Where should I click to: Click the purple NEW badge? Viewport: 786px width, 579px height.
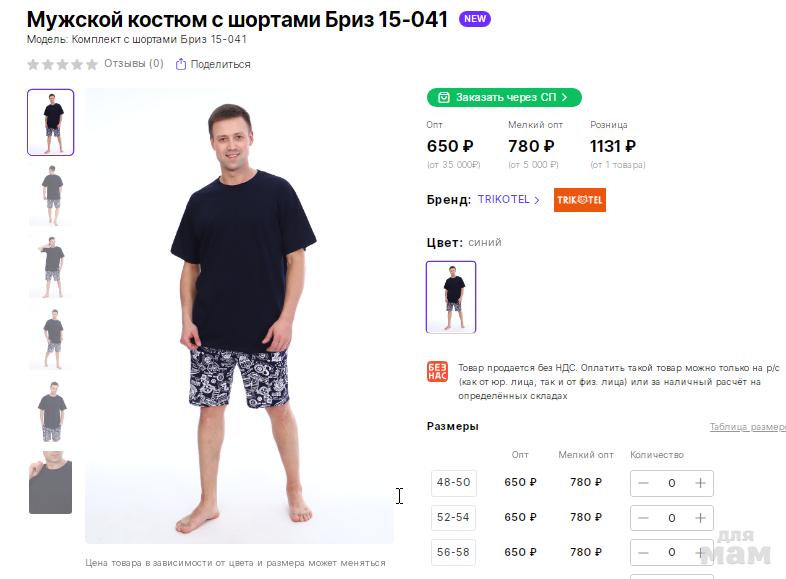pyautogui.click(x=475, y=19)
